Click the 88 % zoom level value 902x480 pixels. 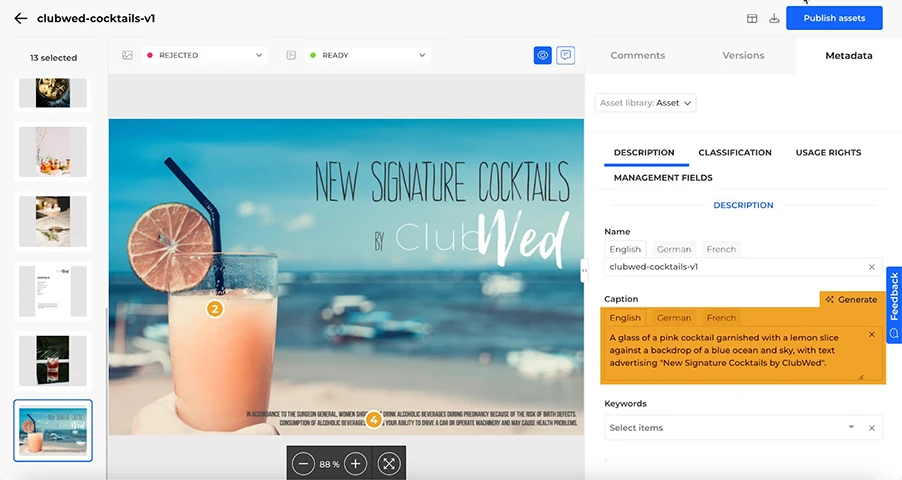(329, 464)
